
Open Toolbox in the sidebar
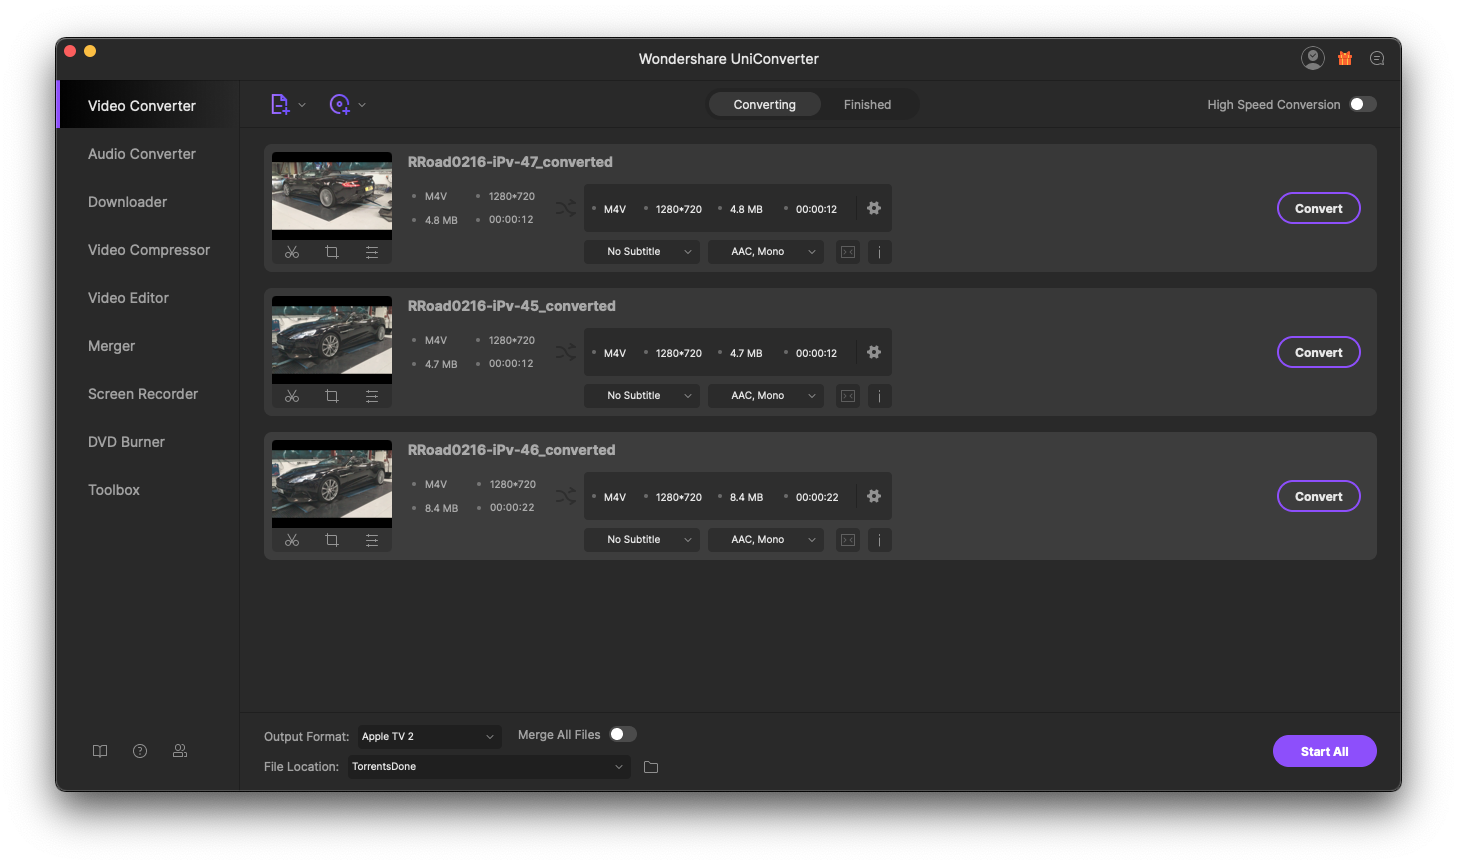tap(148, 490)
